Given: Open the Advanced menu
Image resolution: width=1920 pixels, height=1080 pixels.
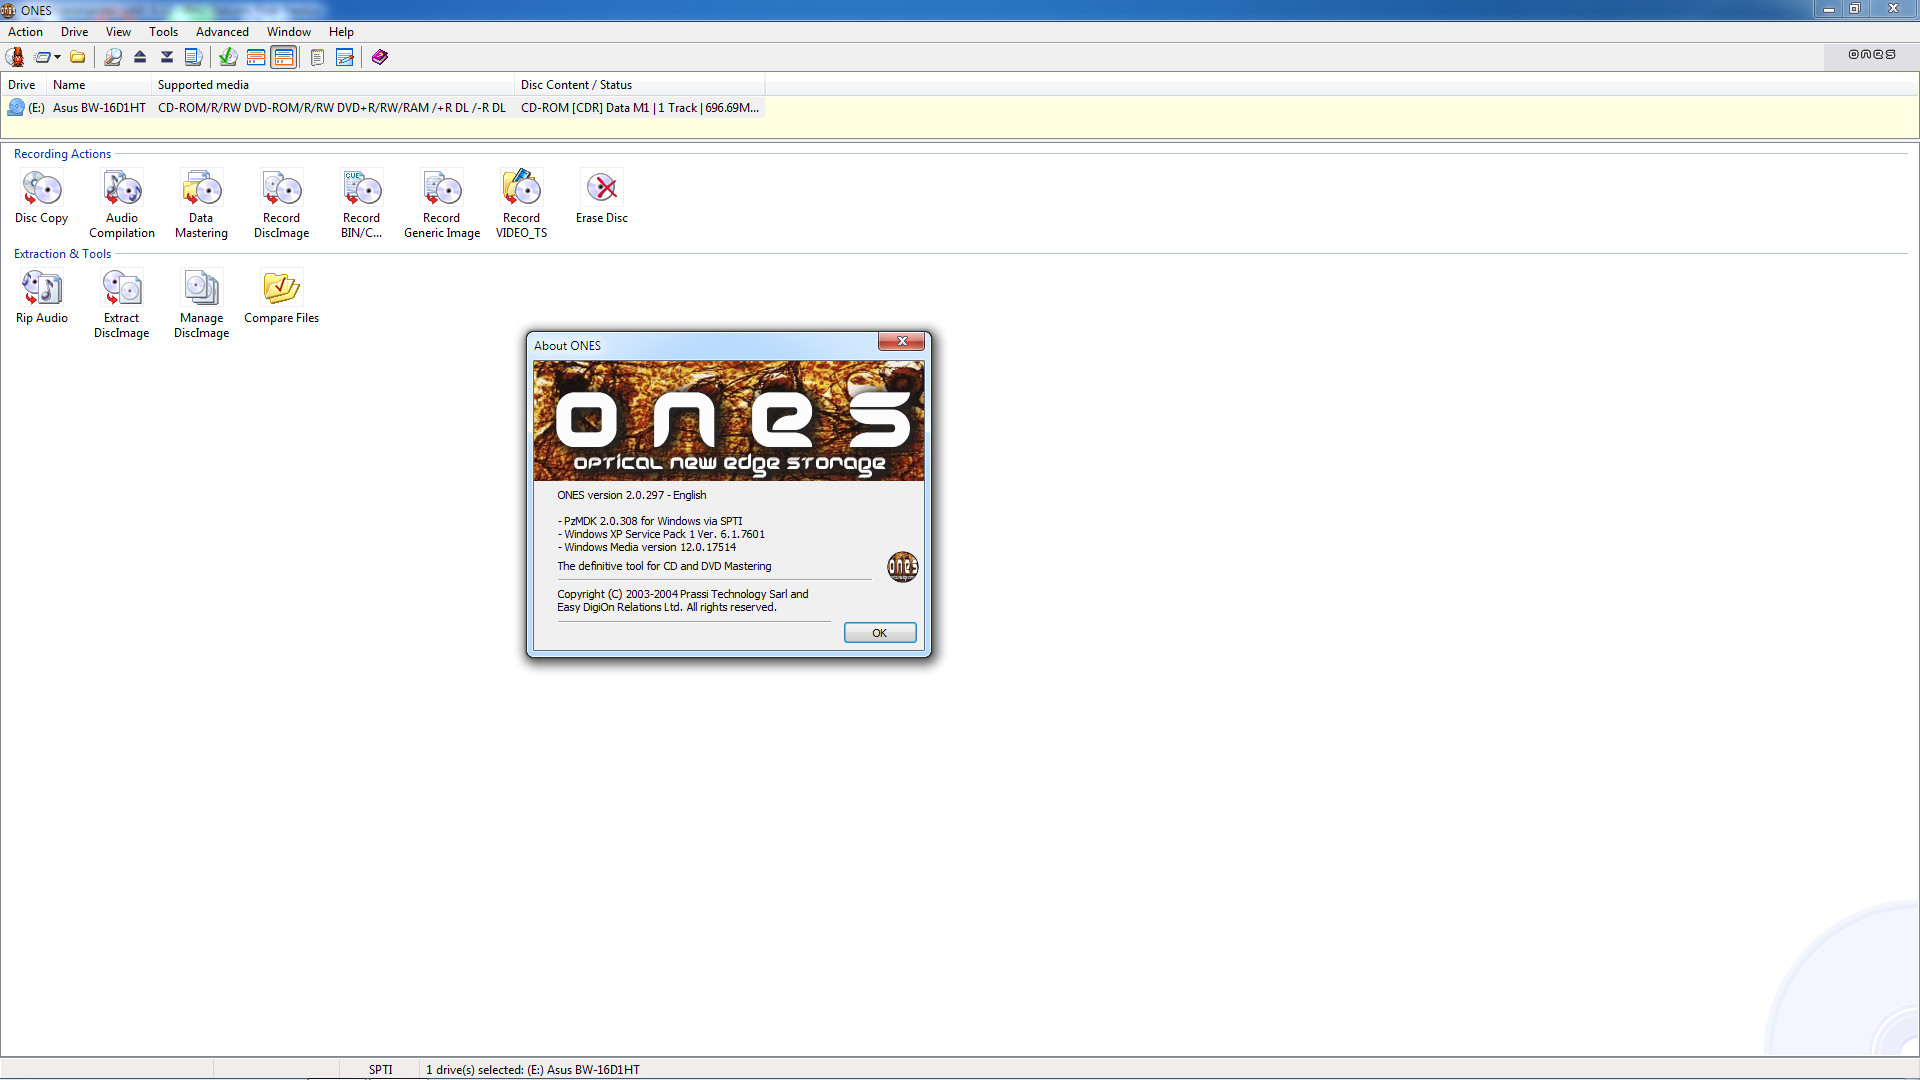Looking at the screenshot, I should [x=222, y=32].
